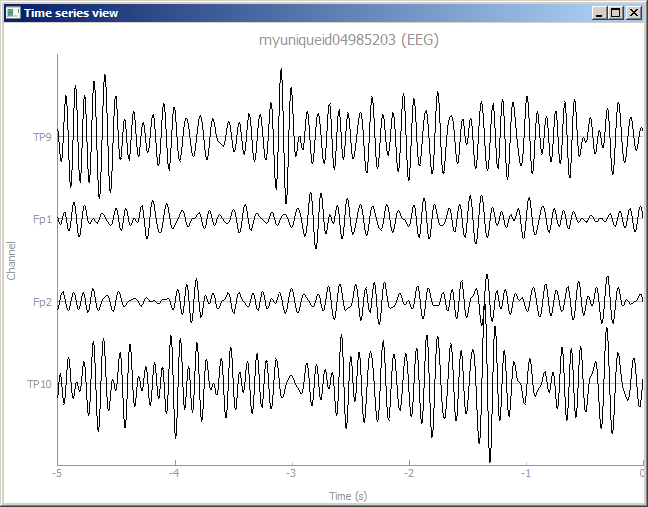Select the TP10 channel label
Viewport: 648px width, 507px height.
(x=40, y=383)
